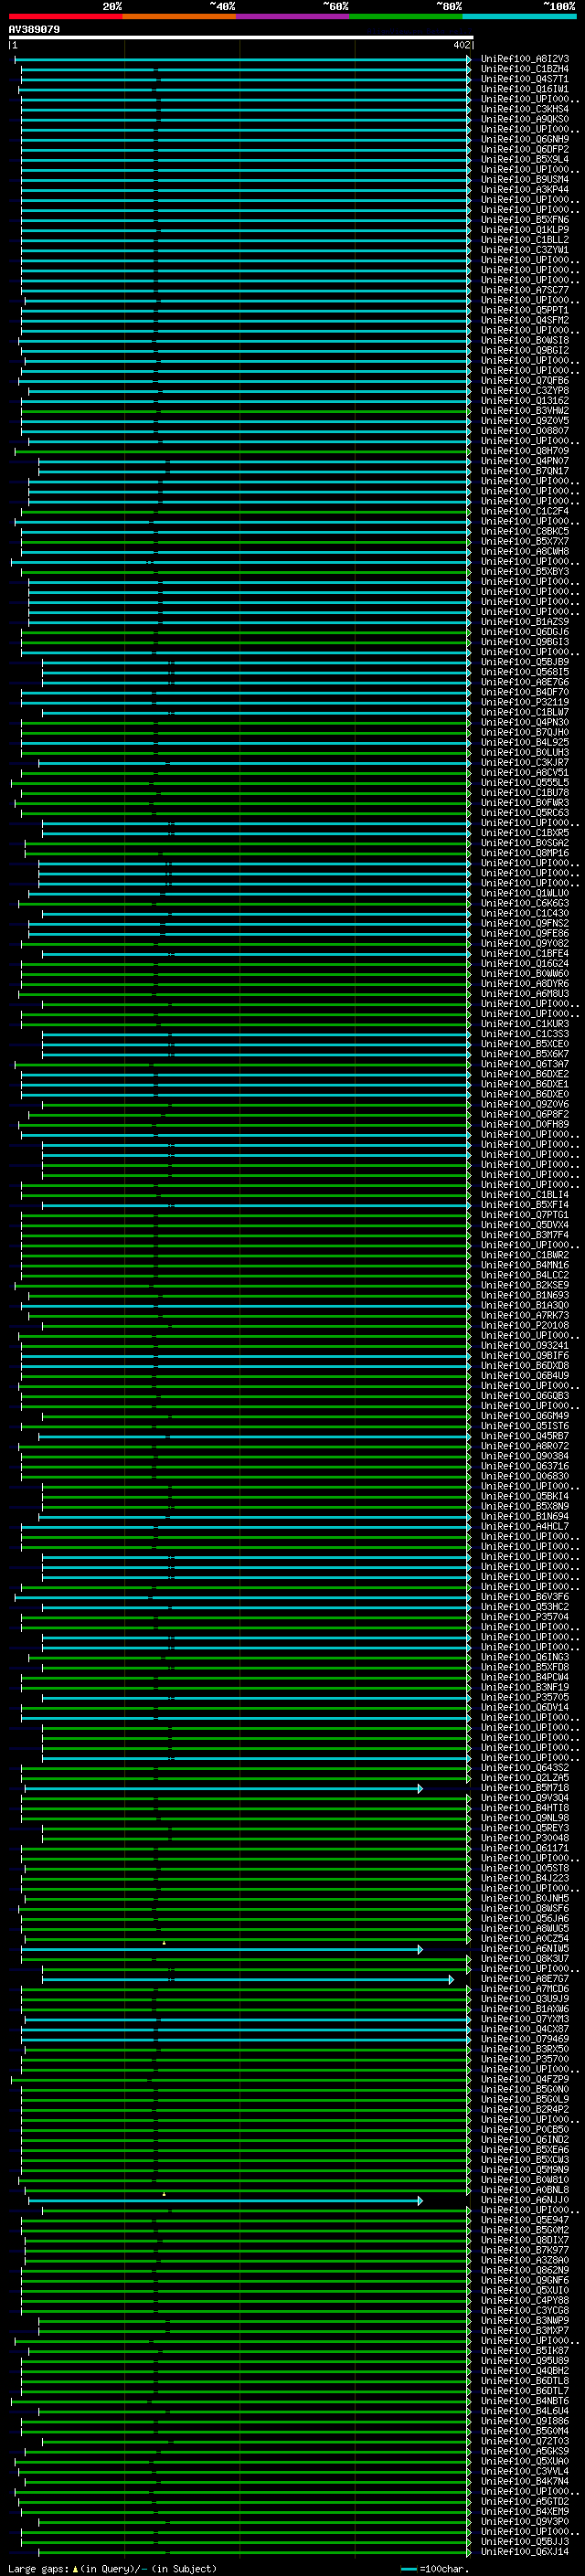Select the UniRef100_Q8K3U7 label

click(x=524, y=1959)
